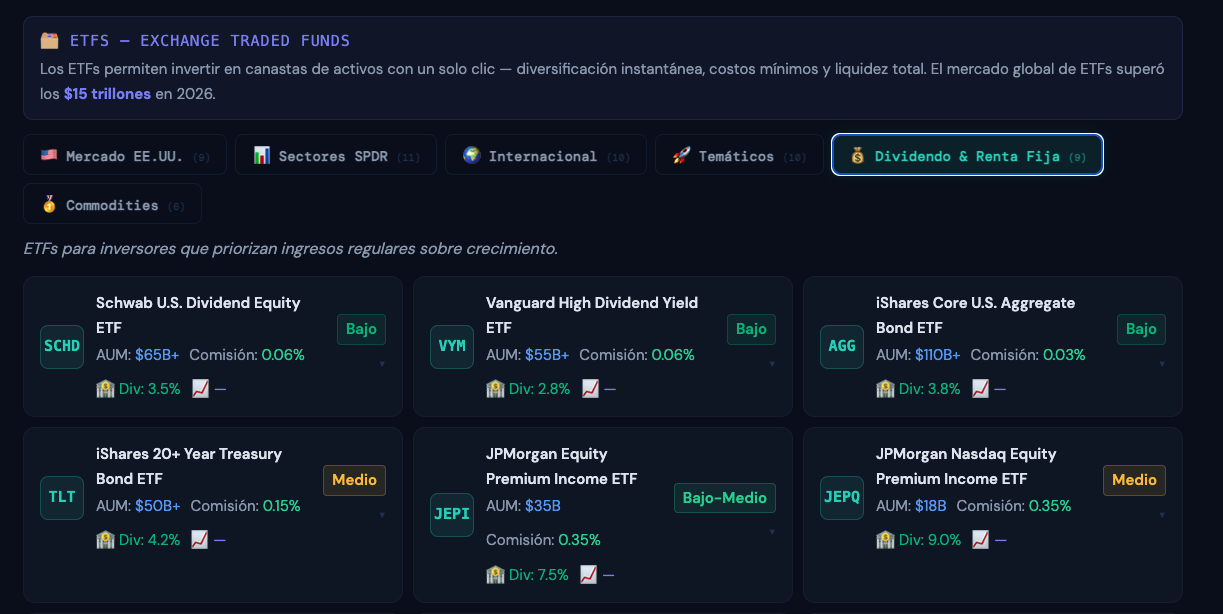Select the Internacional tab
The image size is (1223, 614).
(546, 155)
